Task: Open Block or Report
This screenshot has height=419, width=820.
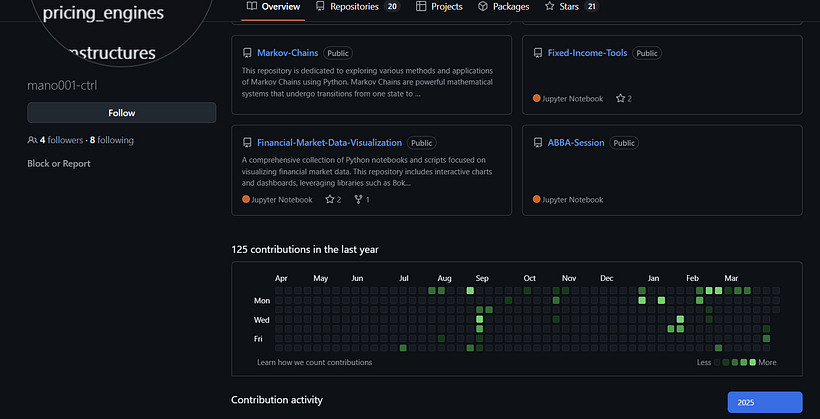Action: (59, 164)
